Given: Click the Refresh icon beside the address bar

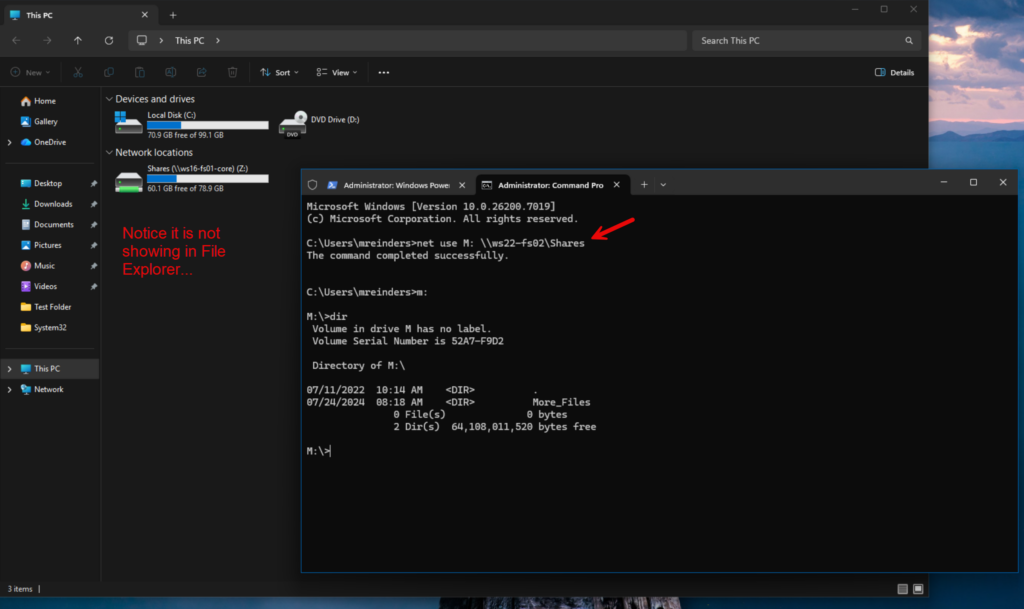Looking at the screenshot, I should [x=109, y=41].
